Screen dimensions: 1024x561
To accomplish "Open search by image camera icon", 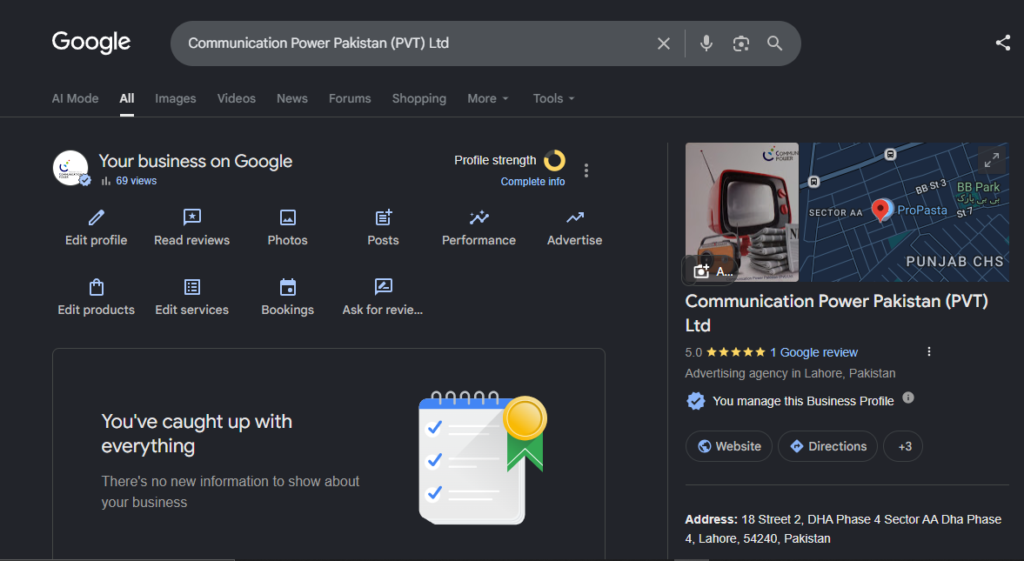I will pos(741,44).
